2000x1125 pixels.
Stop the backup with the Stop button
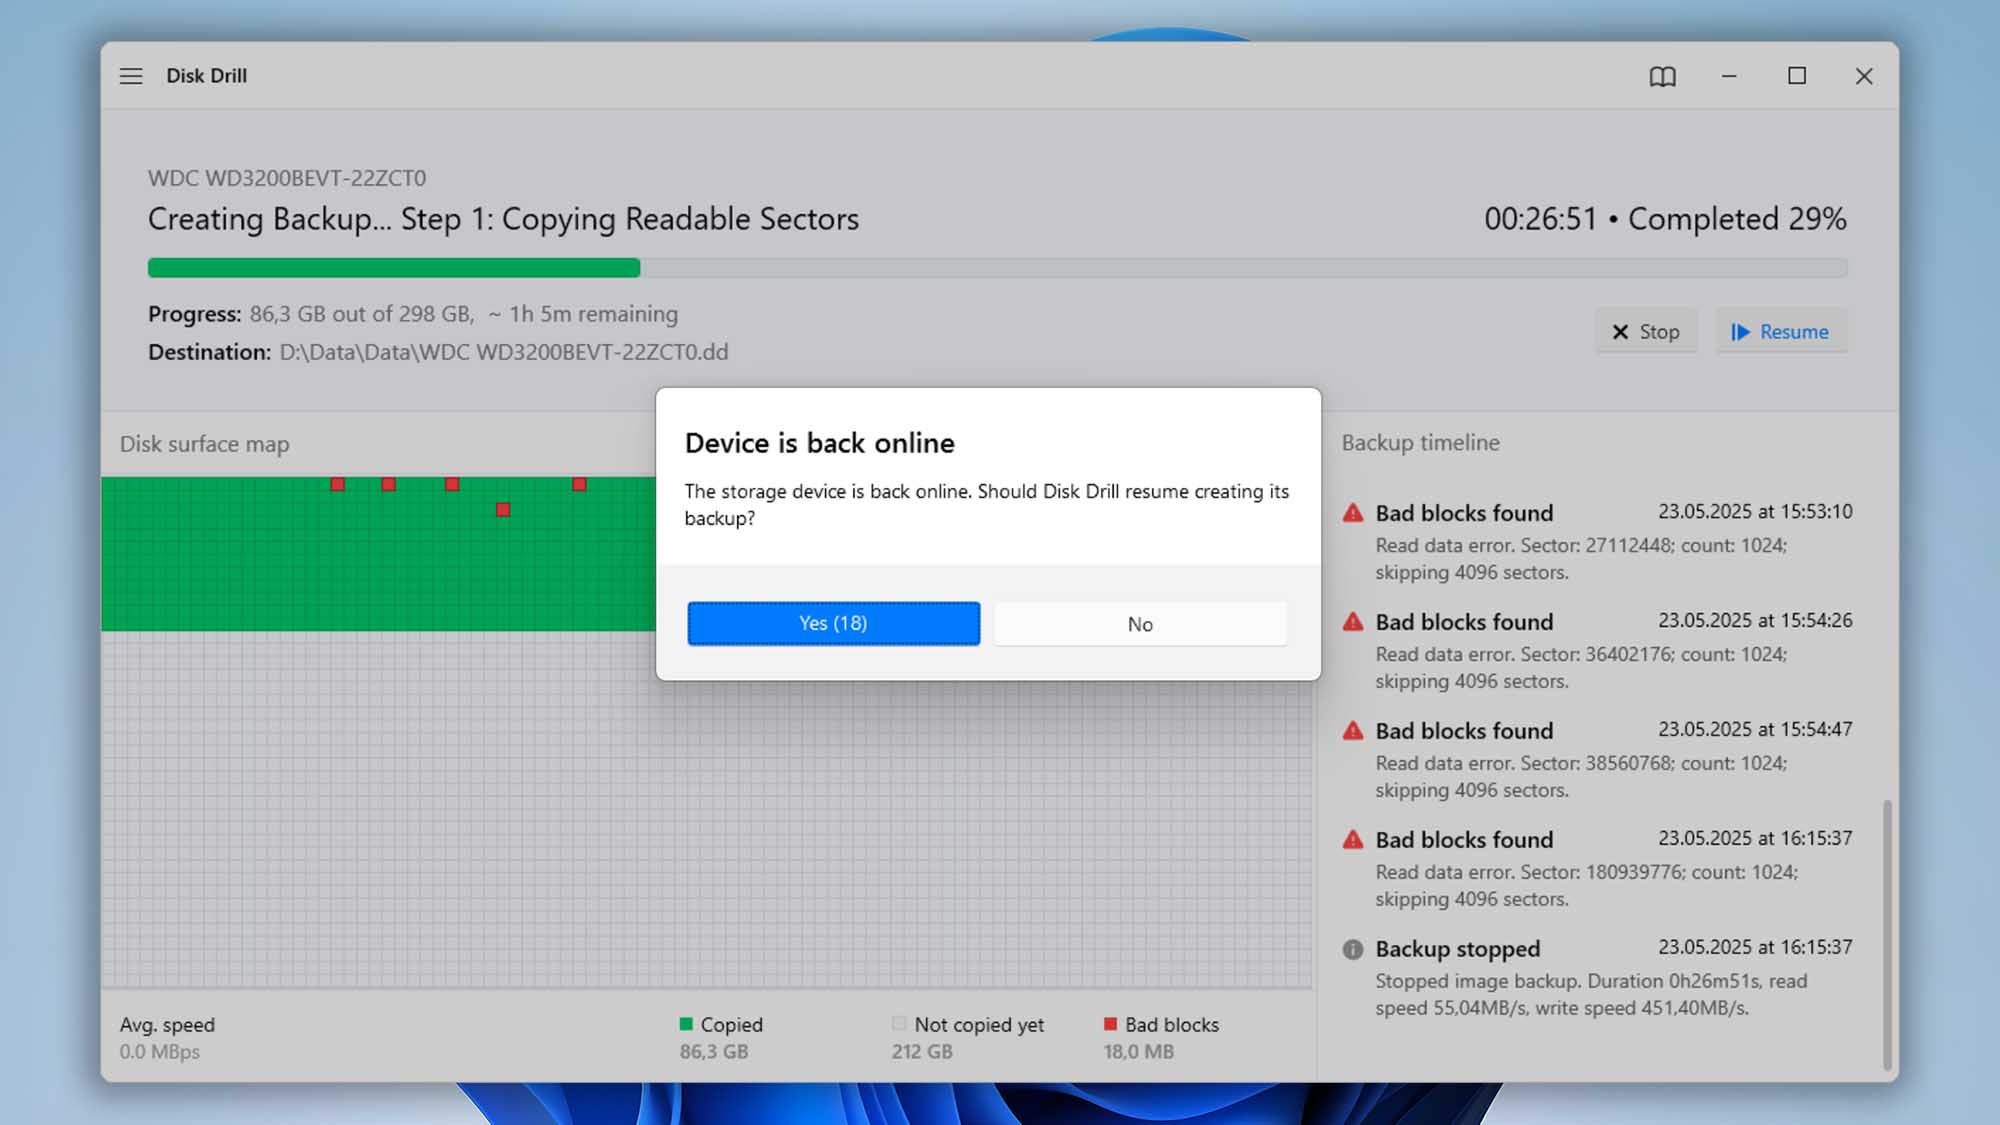1646,331
